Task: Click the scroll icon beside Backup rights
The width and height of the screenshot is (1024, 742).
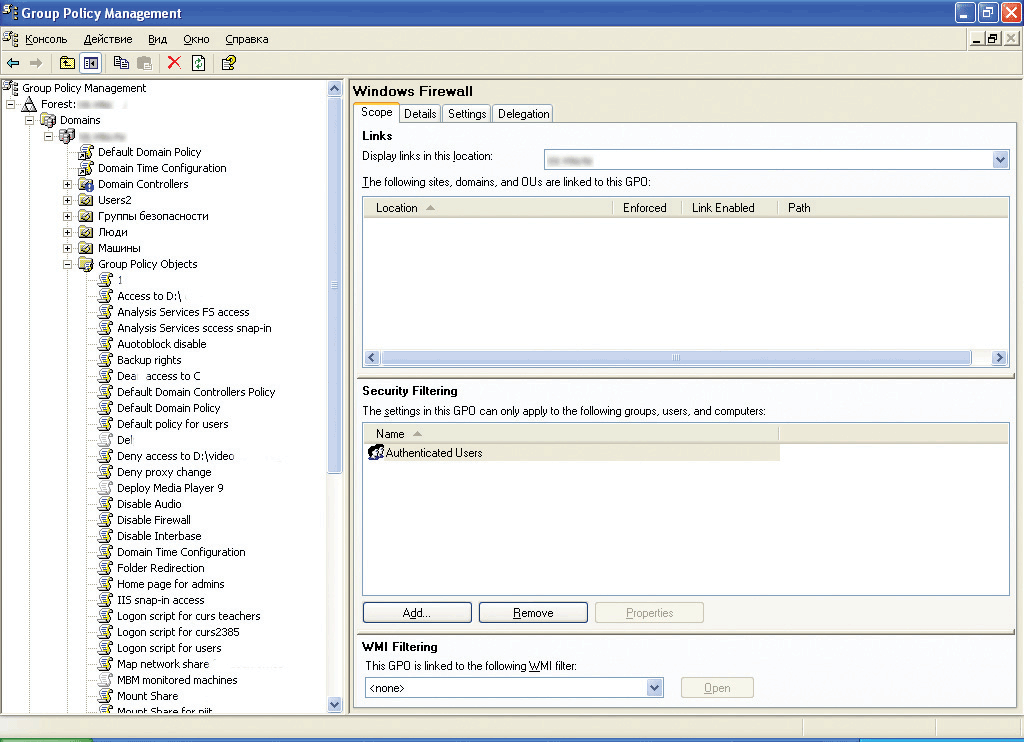Action: (x=105, y=360)
